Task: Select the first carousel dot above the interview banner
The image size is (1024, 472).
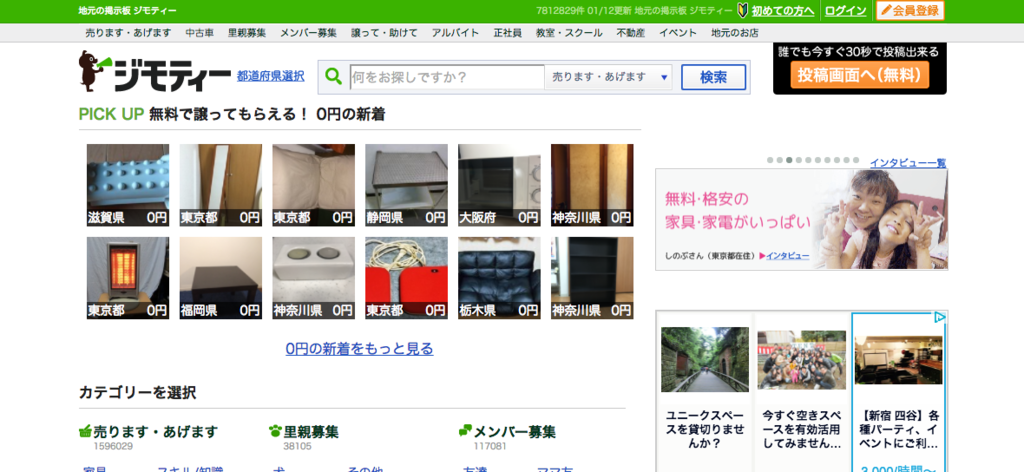Action: (x=770, y=160)
